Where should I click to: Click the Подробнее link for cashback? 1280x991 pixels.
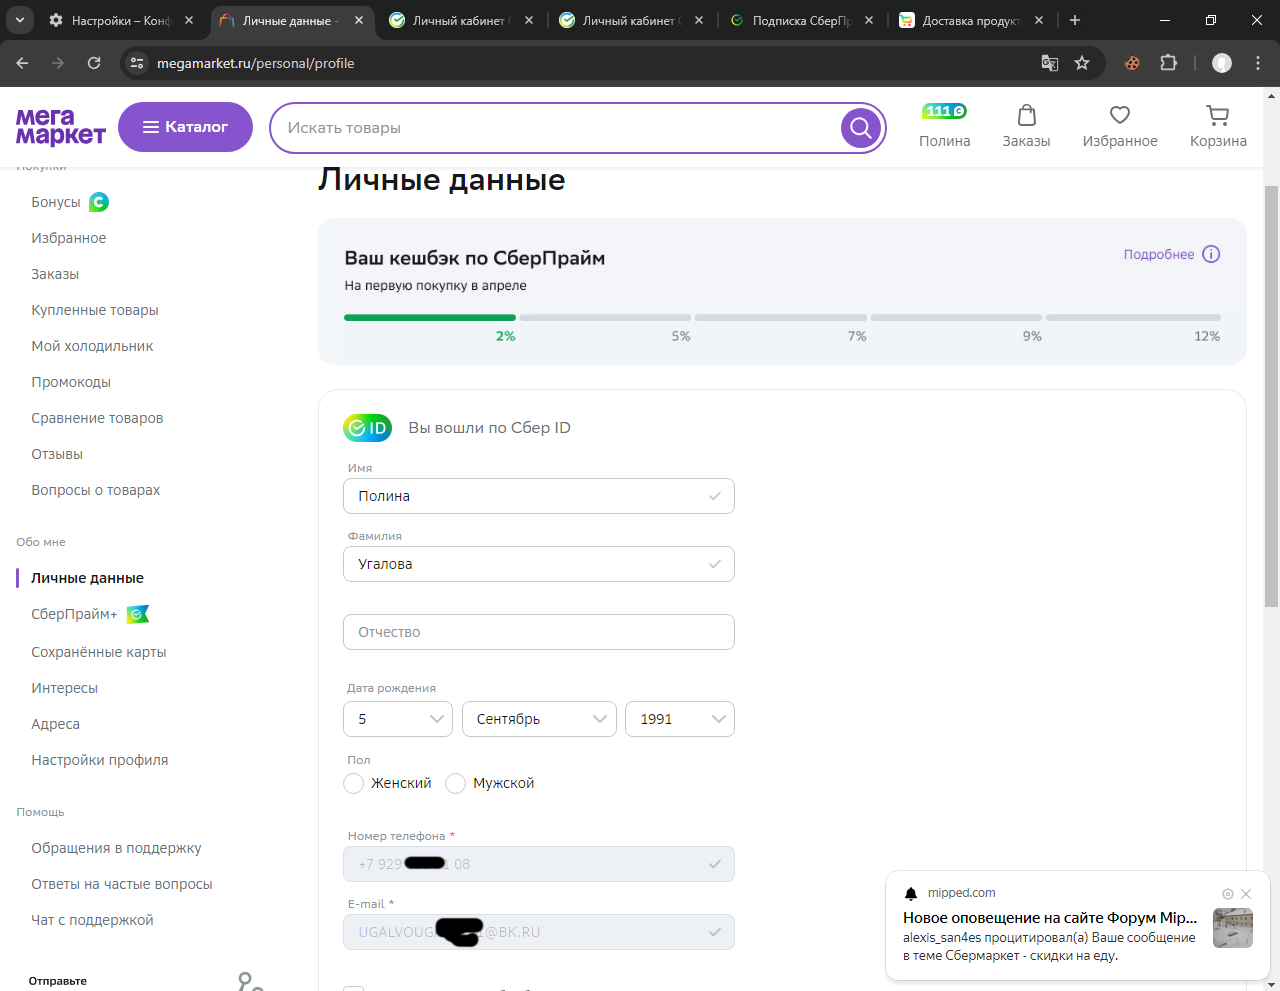(1159, 254)
